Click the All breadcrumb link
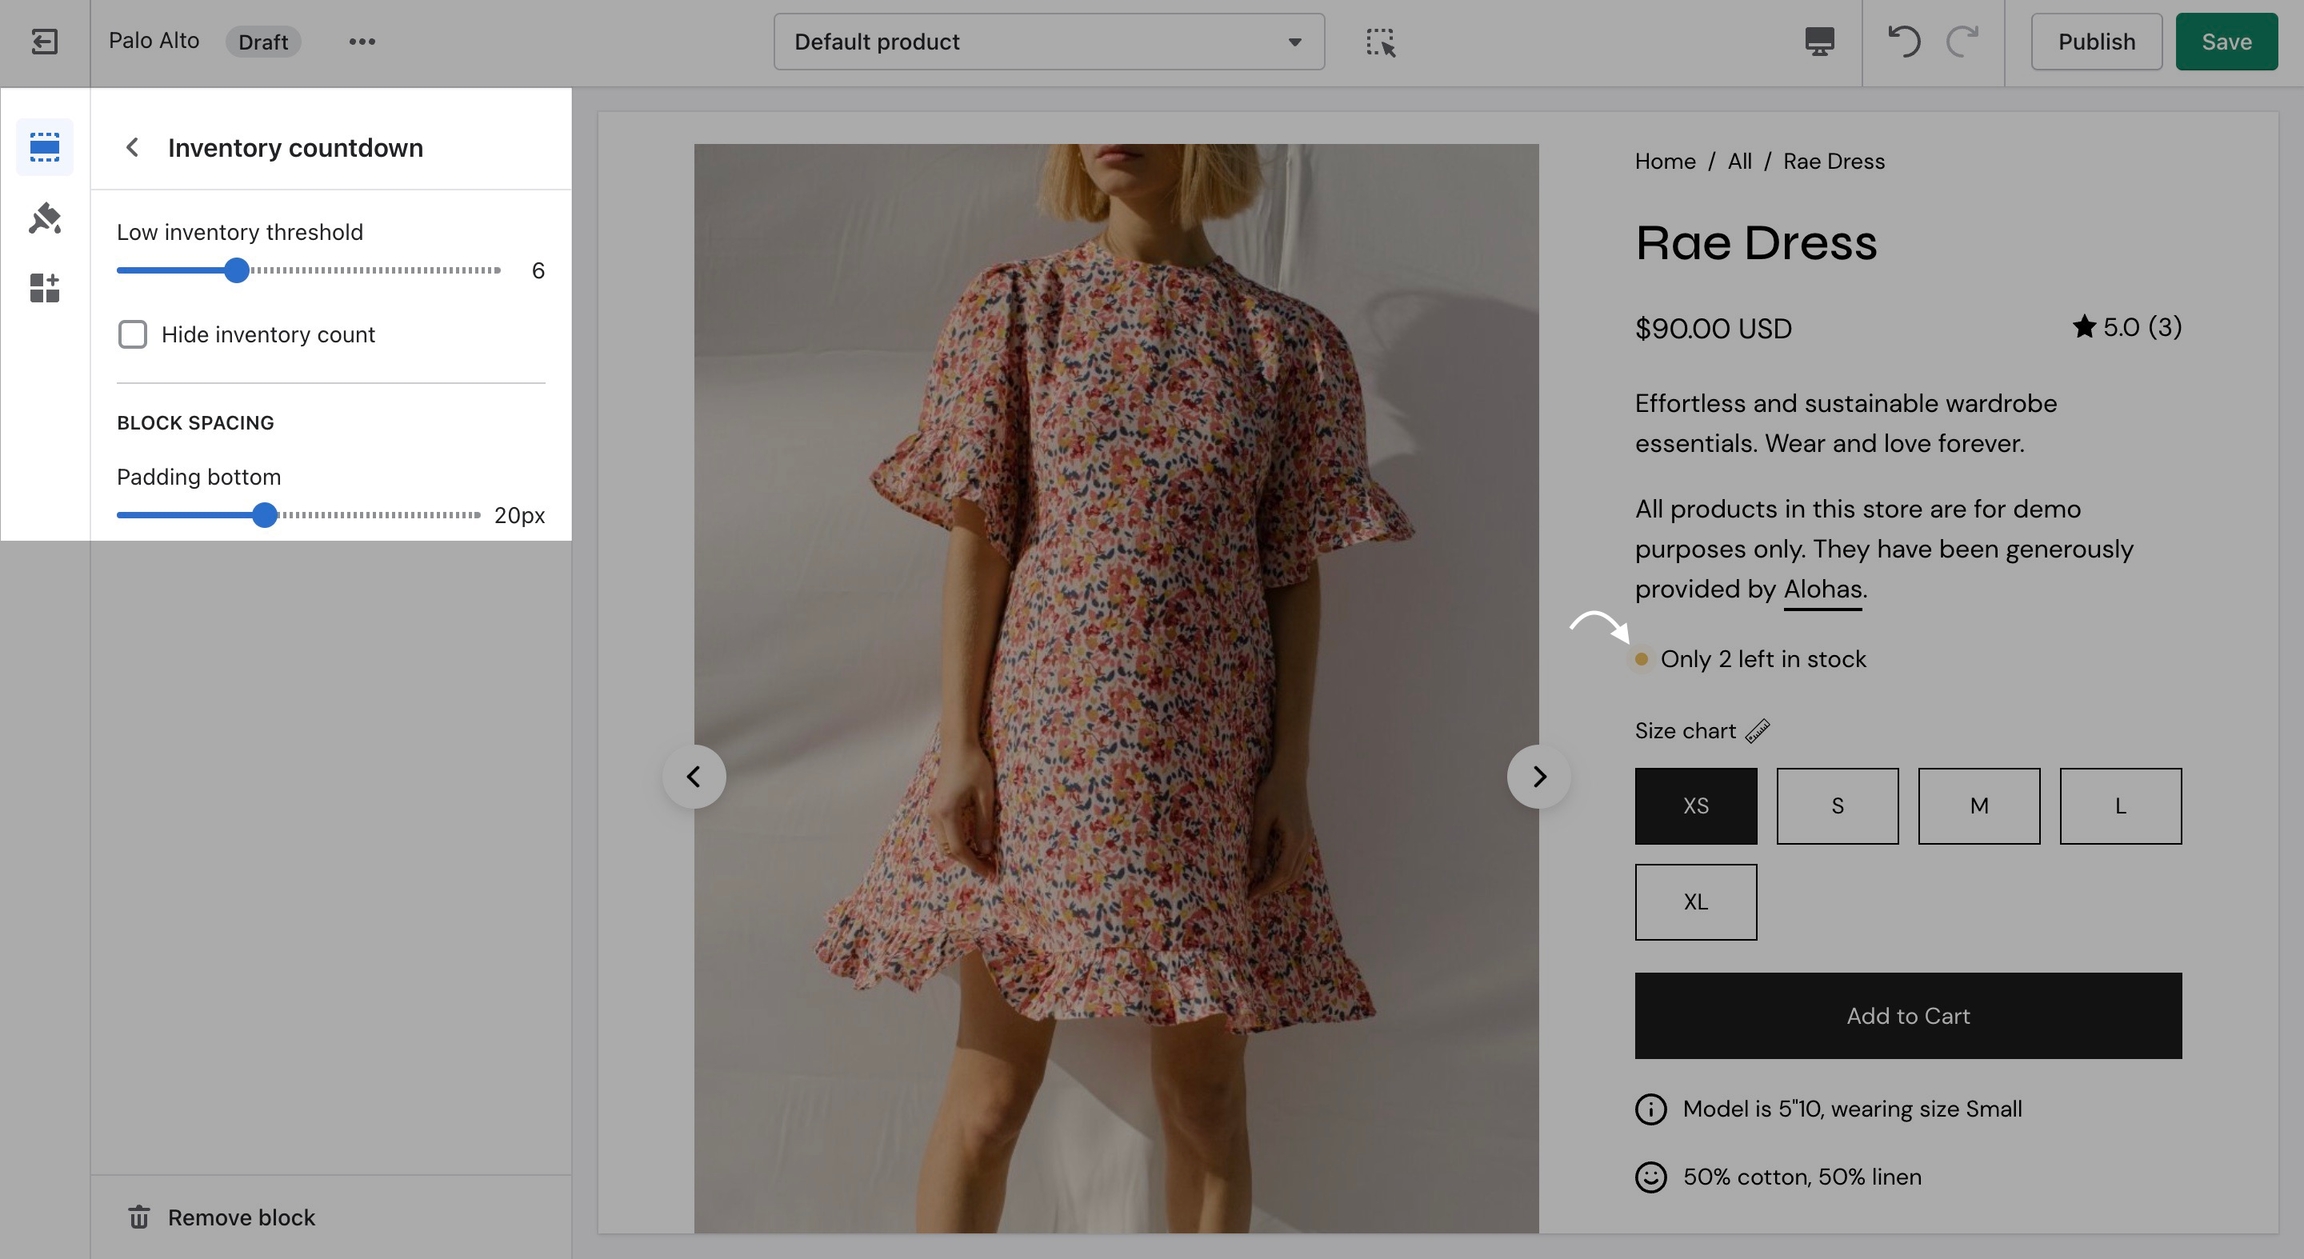Image resolution: width=2304 pixels, height=1259 pixels. (x=1739, y=161)
